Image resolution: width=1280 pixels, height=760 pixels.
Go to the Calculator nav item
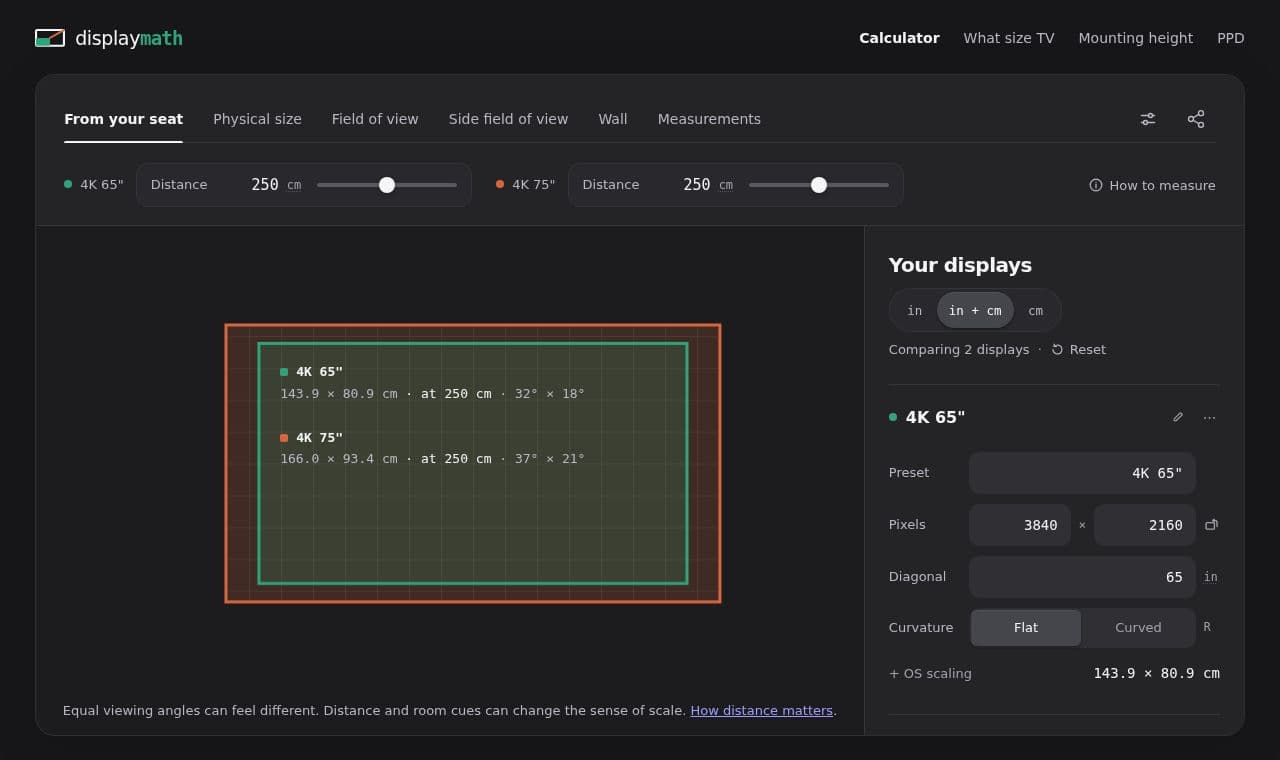[x=899, y=38]
